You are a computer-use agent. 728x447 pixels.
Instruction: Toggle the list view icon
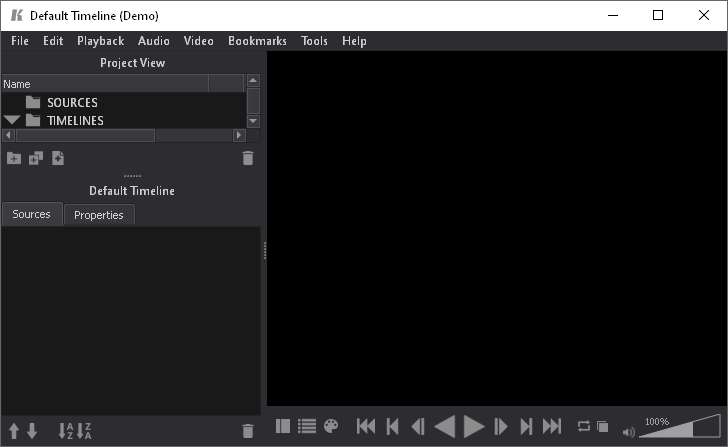[307, 426]
